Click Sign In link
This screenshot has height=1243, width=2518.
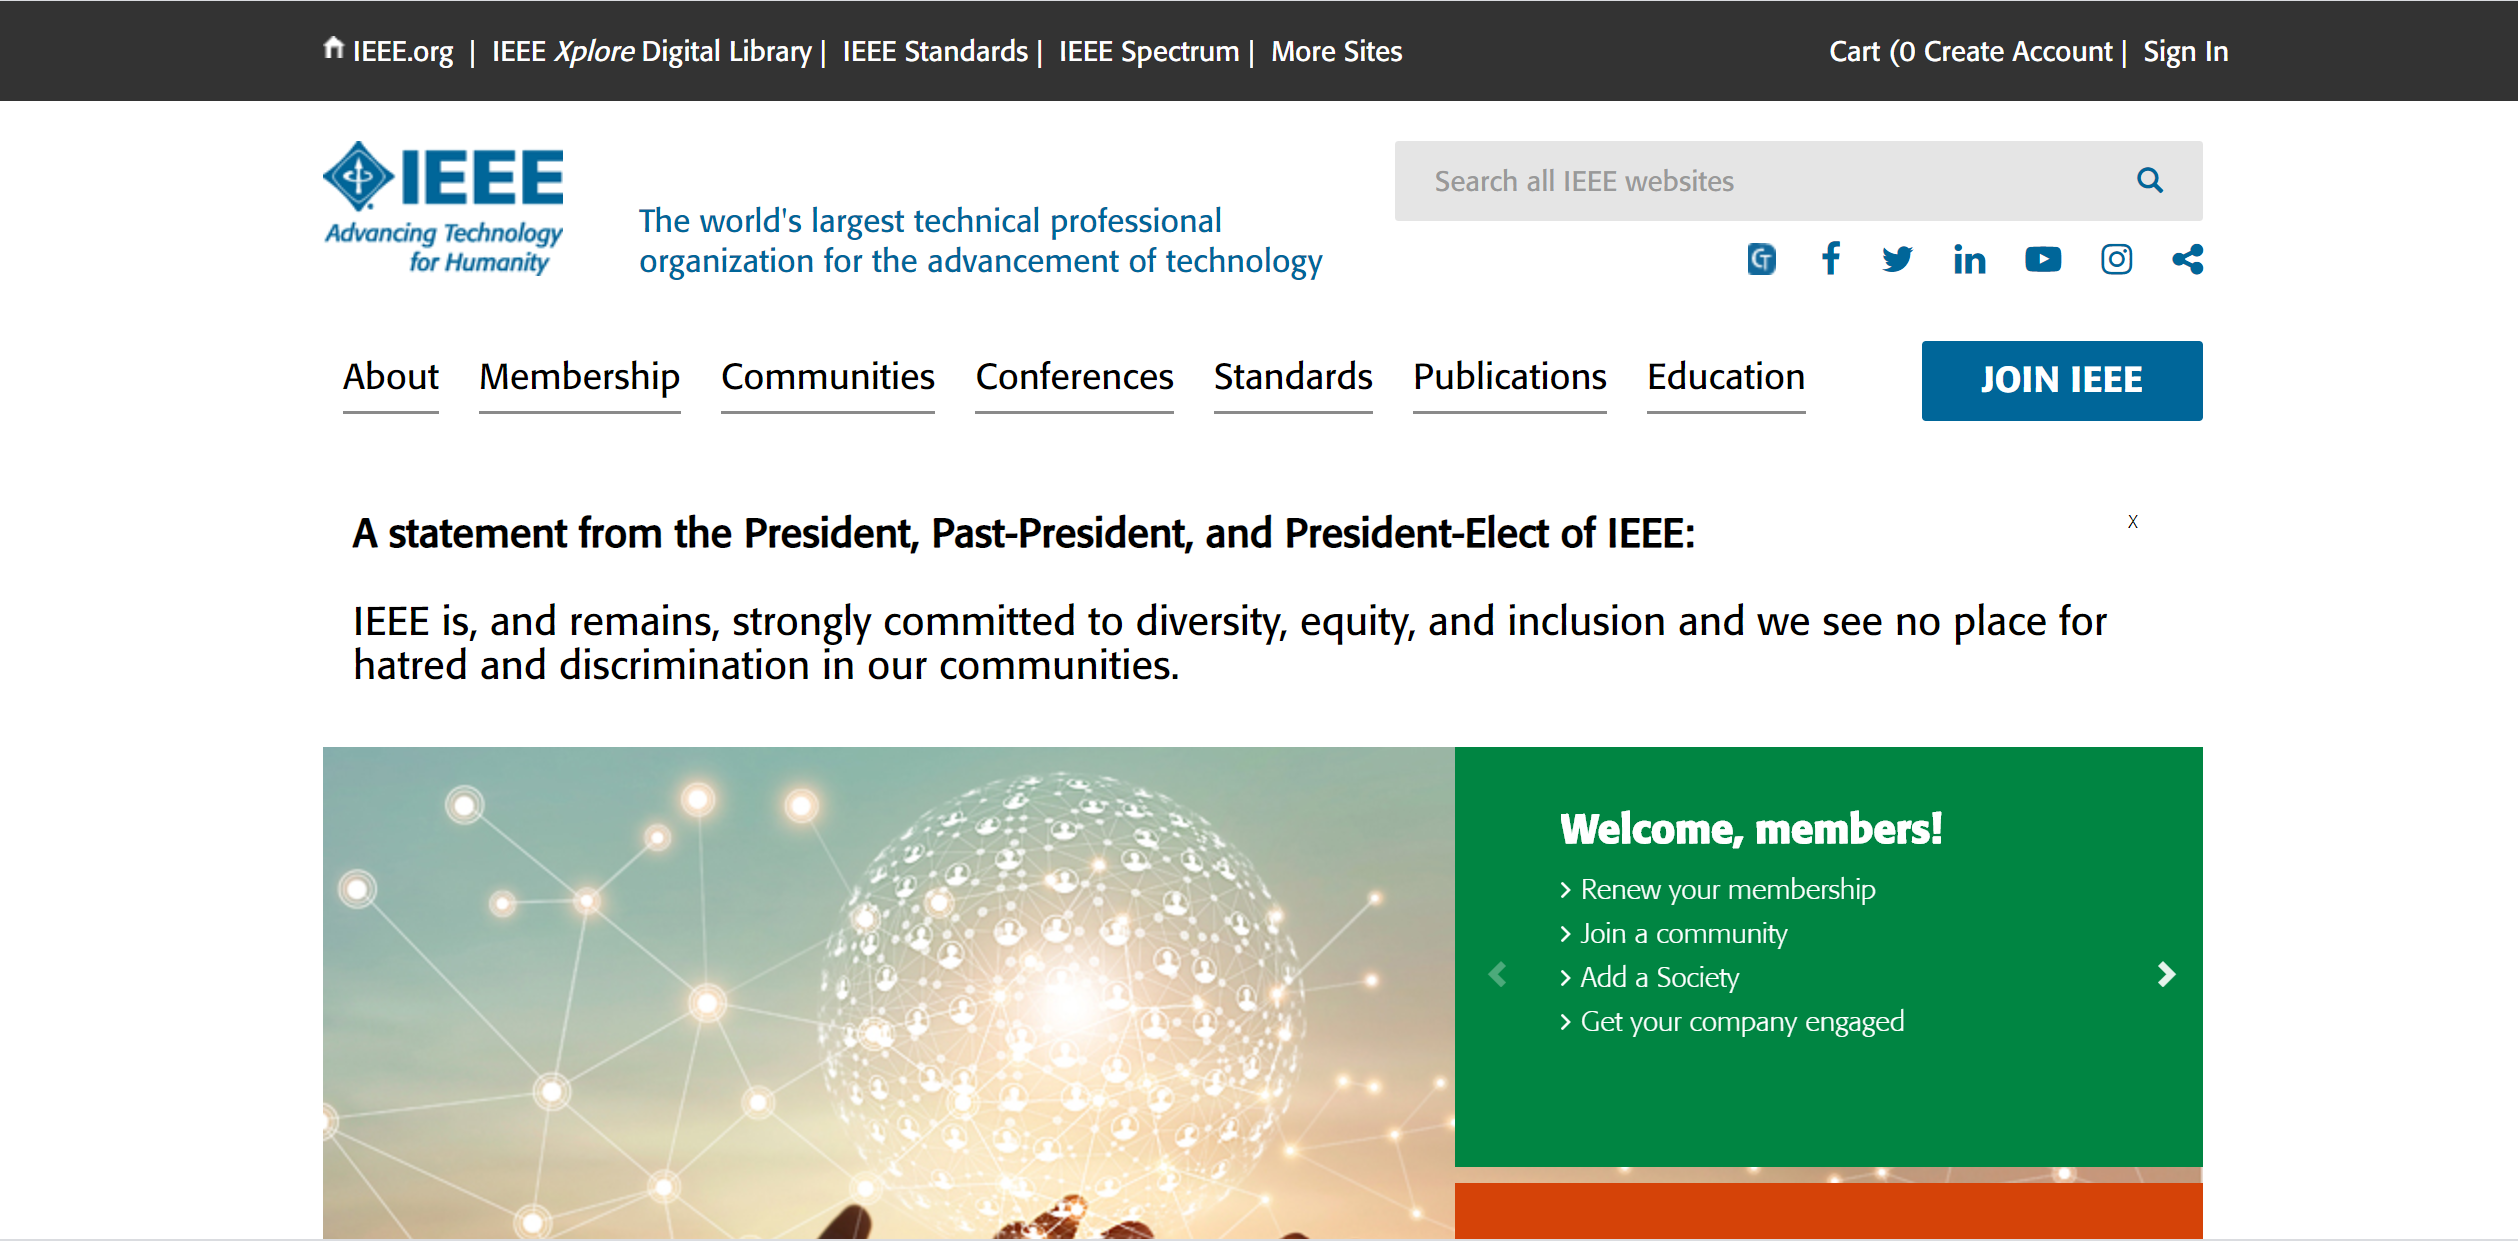point(2185,52)
